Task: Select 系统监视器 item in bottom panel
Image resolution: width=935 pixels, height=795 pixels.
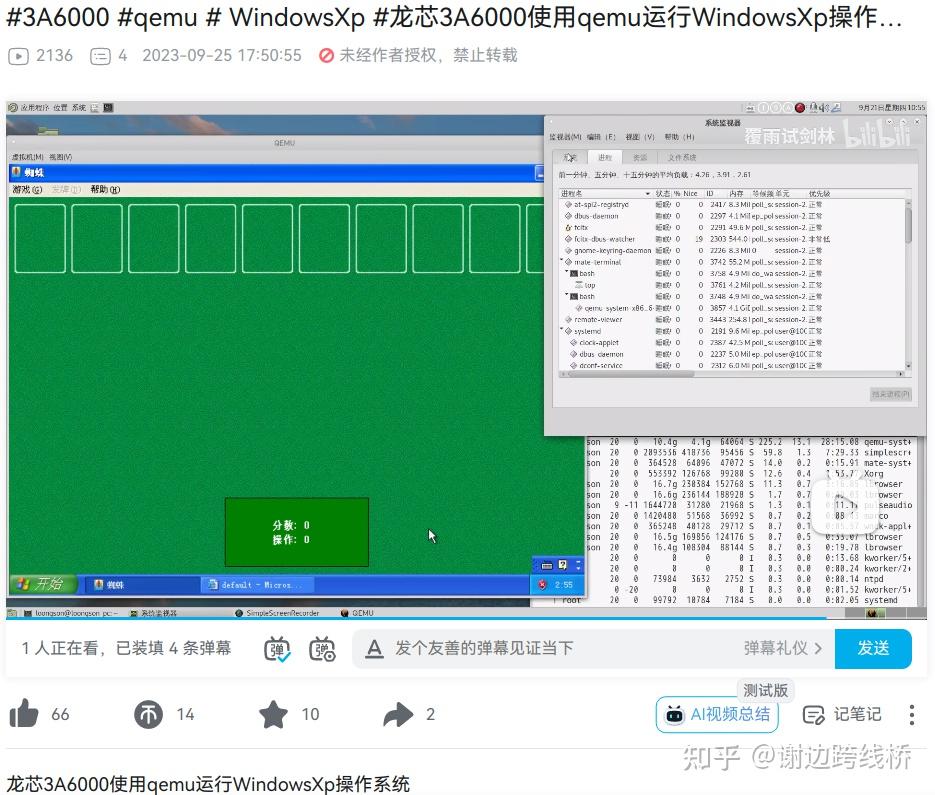Action: coord(153,613)
